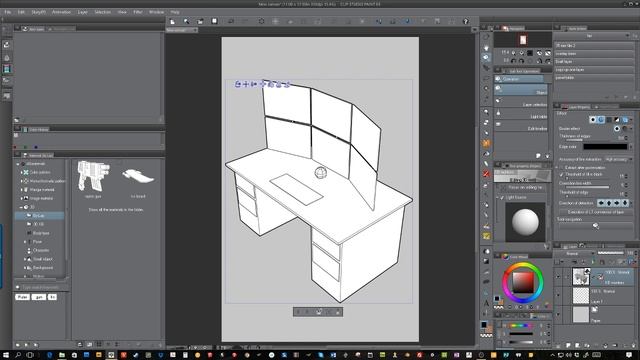Open File Explorer from taskbar
The width and height of the screenshot is (640, 360).
62,355
